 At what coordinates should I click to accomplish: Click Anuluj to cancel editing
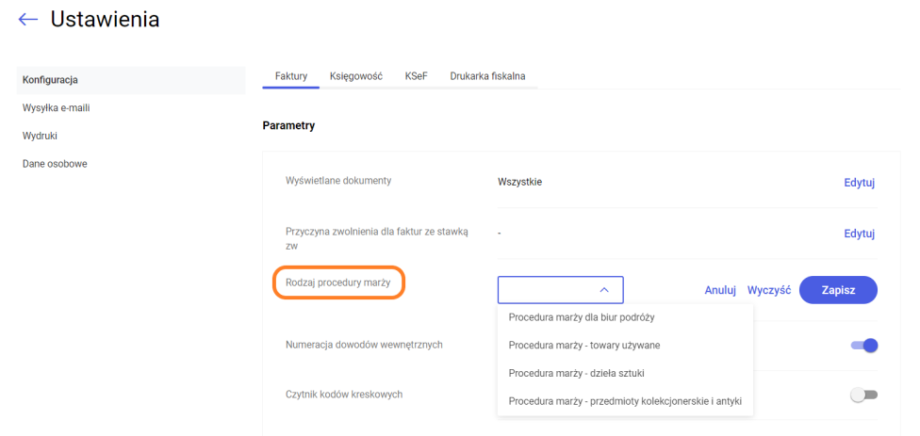(x=720, y=290)
